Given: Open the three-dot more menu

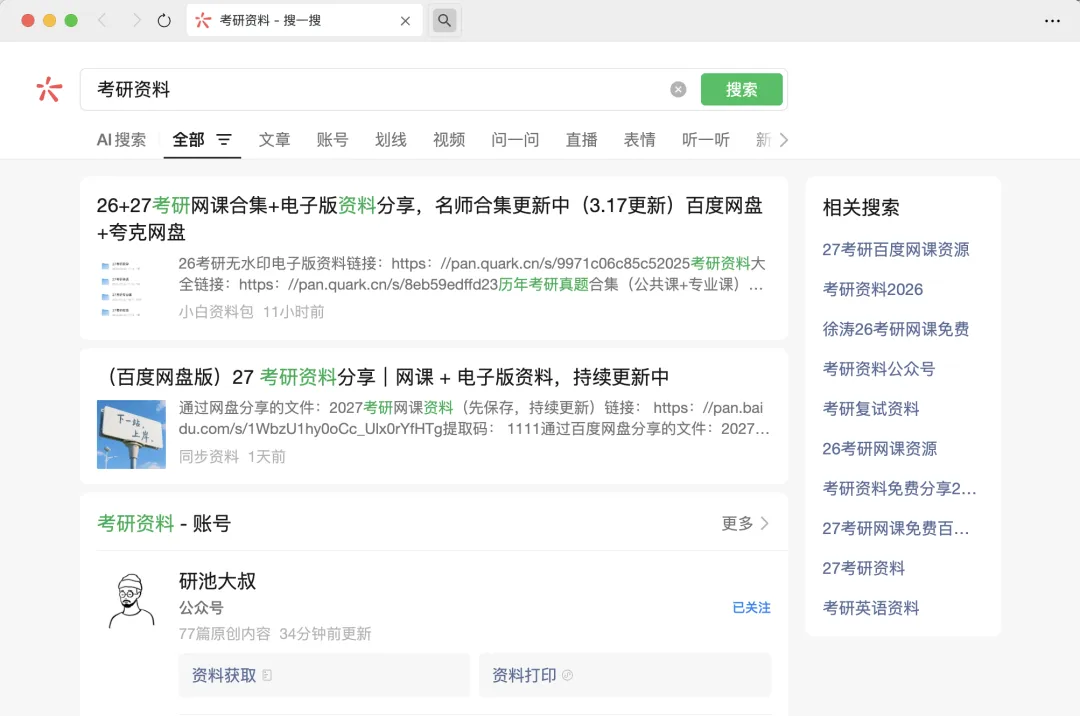Looking at the screenshot, I should click(1052, 21).
